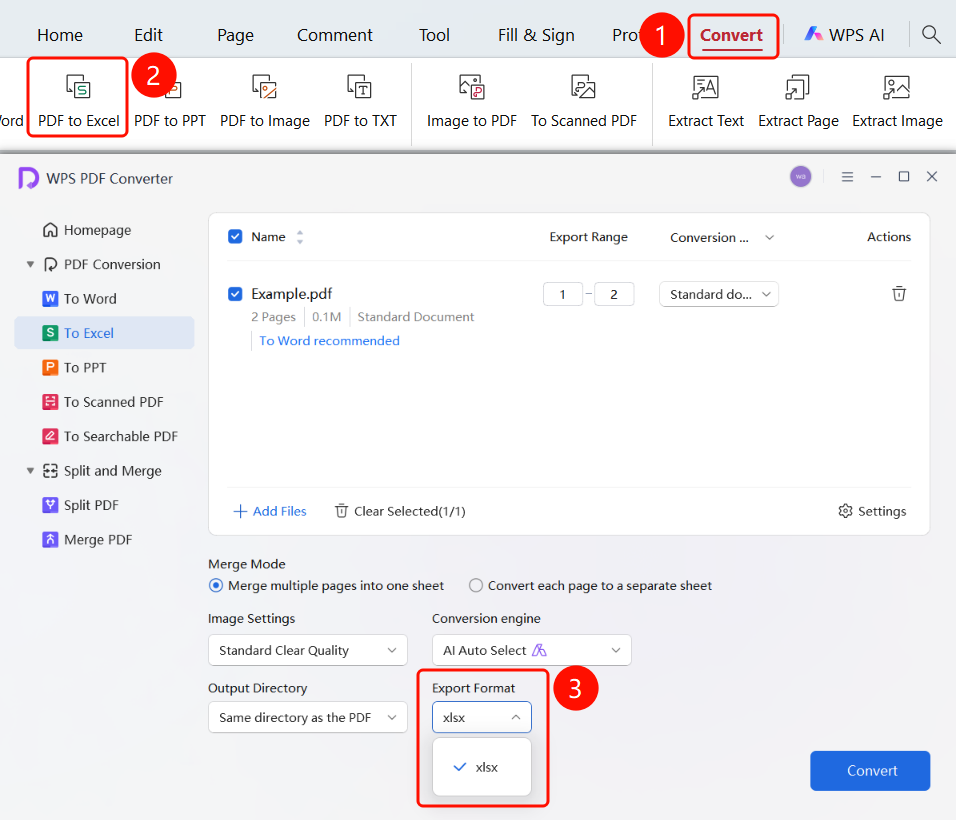Uncheck the Example.pdf checkbox
The height and width of the screenshot is (820, 956).
pyautogui.click(x=235, y=294)
